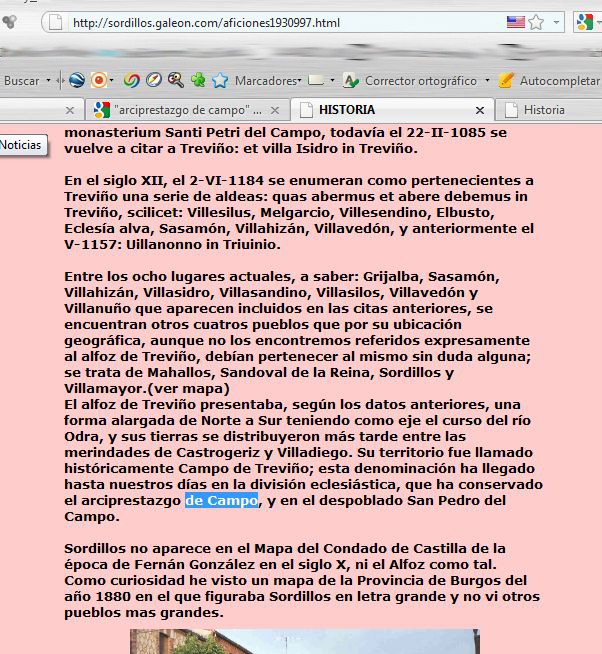This screenshot has width=602, height=654.
Task: Open the Corrector ortográfico dropdown arrow
Action: pos(487,80)
